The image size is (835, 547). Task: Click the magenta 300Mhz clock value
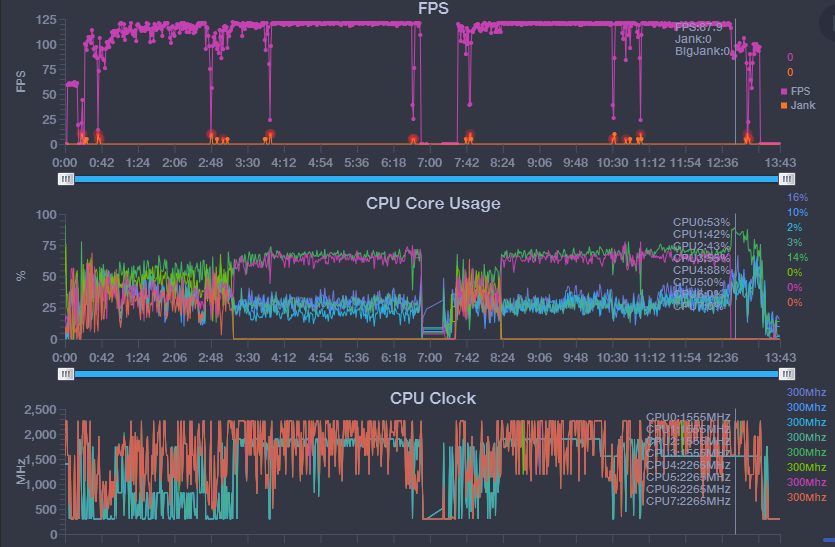pos(806,482)
